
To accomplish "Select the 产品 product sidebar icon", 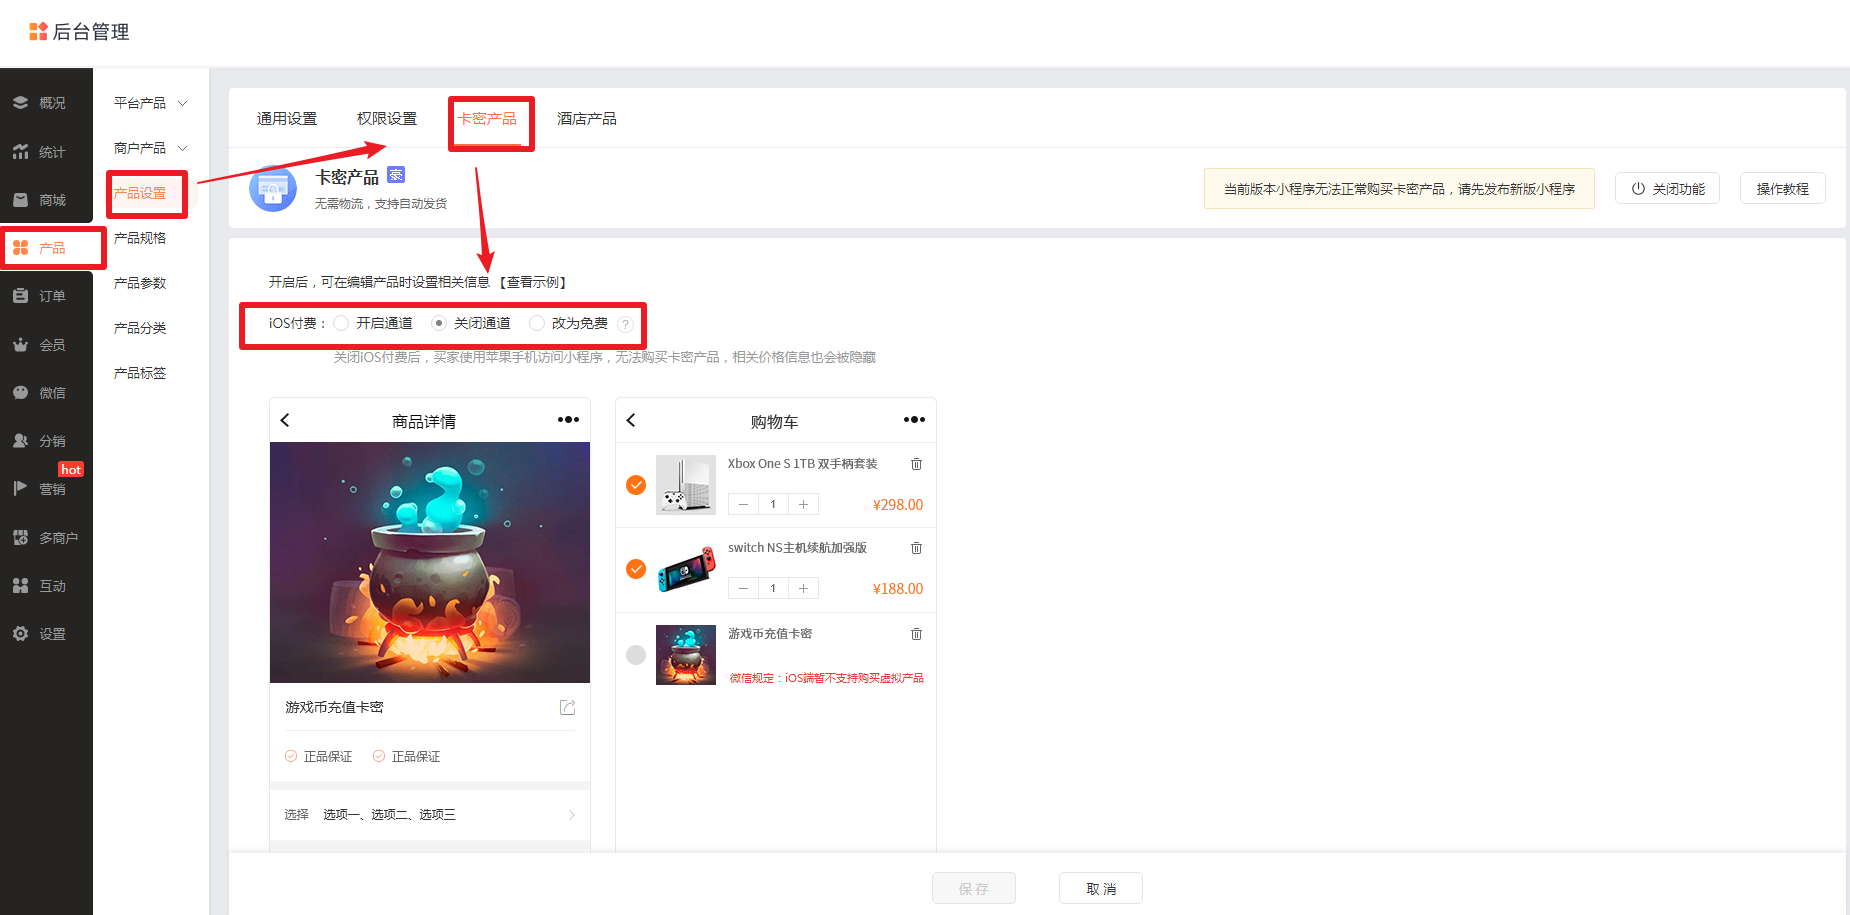I will tap(20, 248).
